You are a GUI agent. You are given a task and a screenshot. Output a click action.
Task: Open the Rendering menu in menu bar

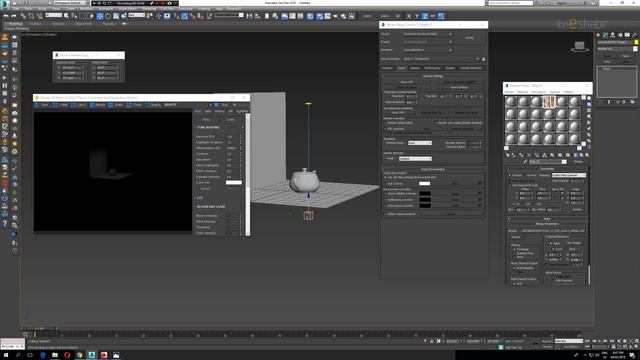click(x=149, y=9)
